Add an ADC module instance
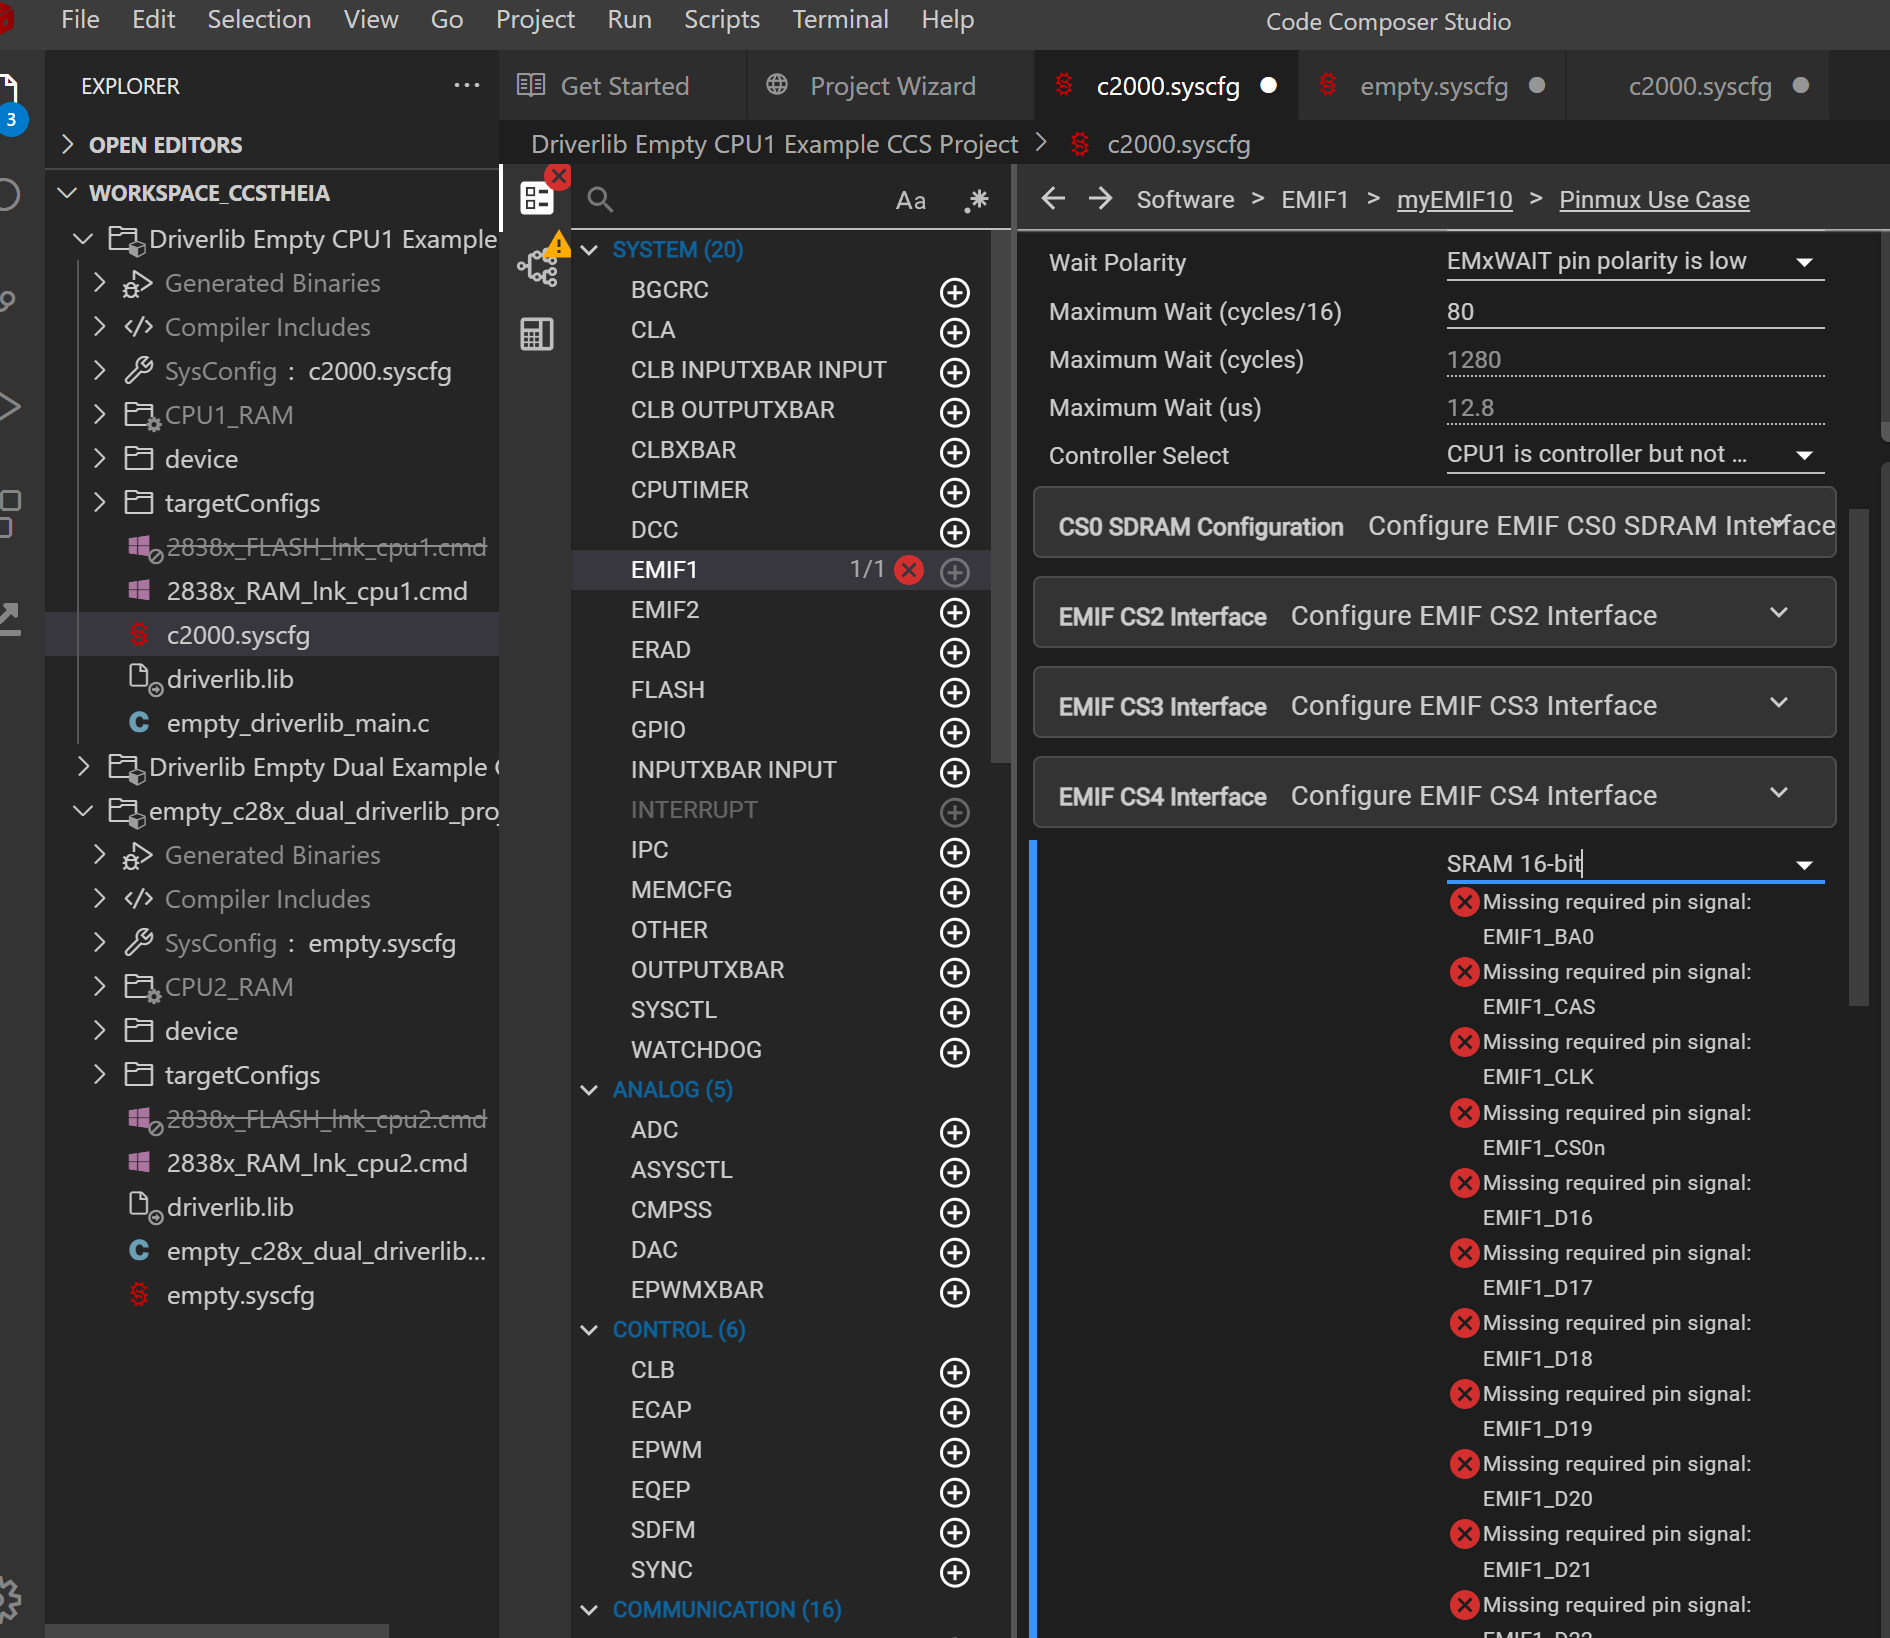The image size is (1890, 1638). pos(954,1132)
